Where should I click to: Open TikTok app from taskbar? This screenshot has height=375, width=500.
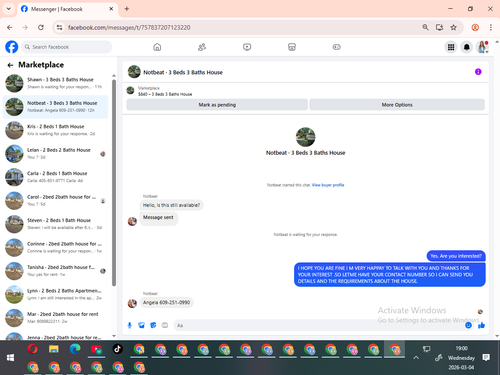coord(117,349)
